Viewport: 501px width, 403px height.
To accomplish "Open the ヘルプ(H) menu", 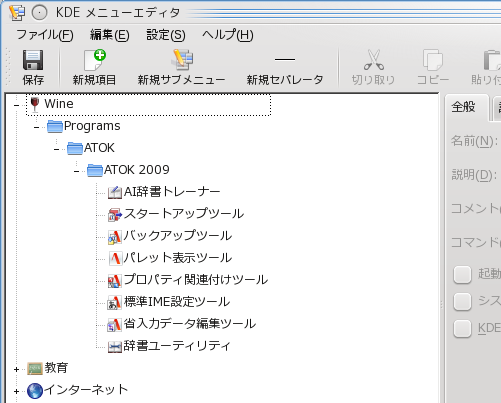I will tap(228, 35).
